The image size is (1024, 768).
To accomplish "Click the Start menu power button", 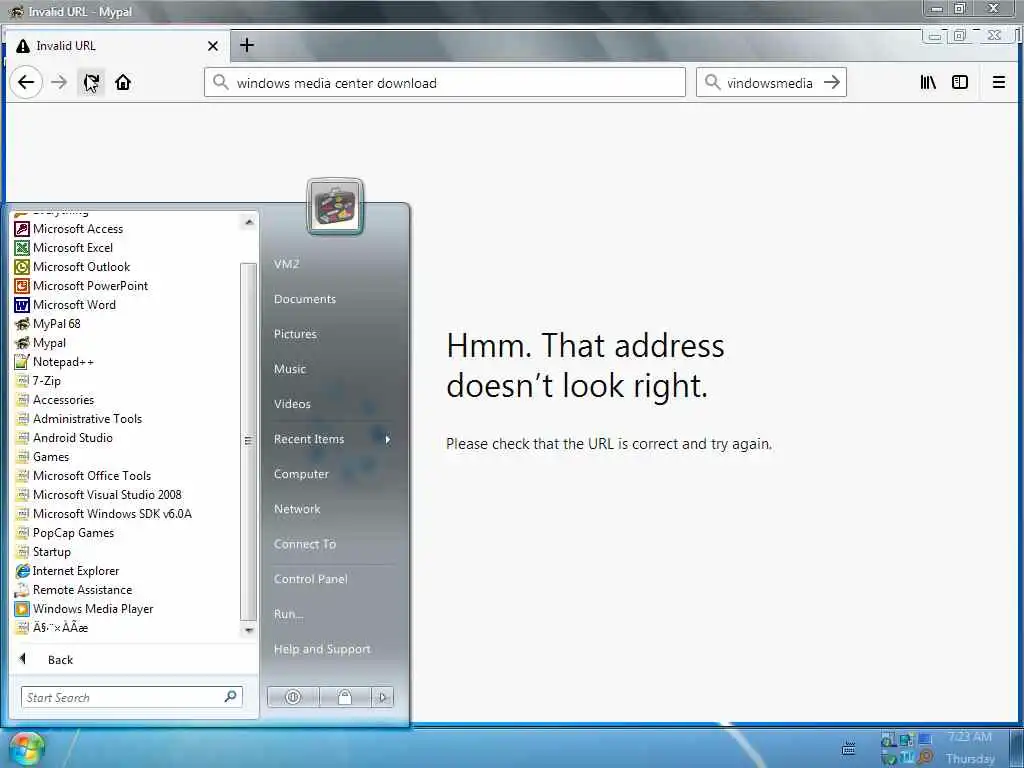I will click(x=293, y=697).
